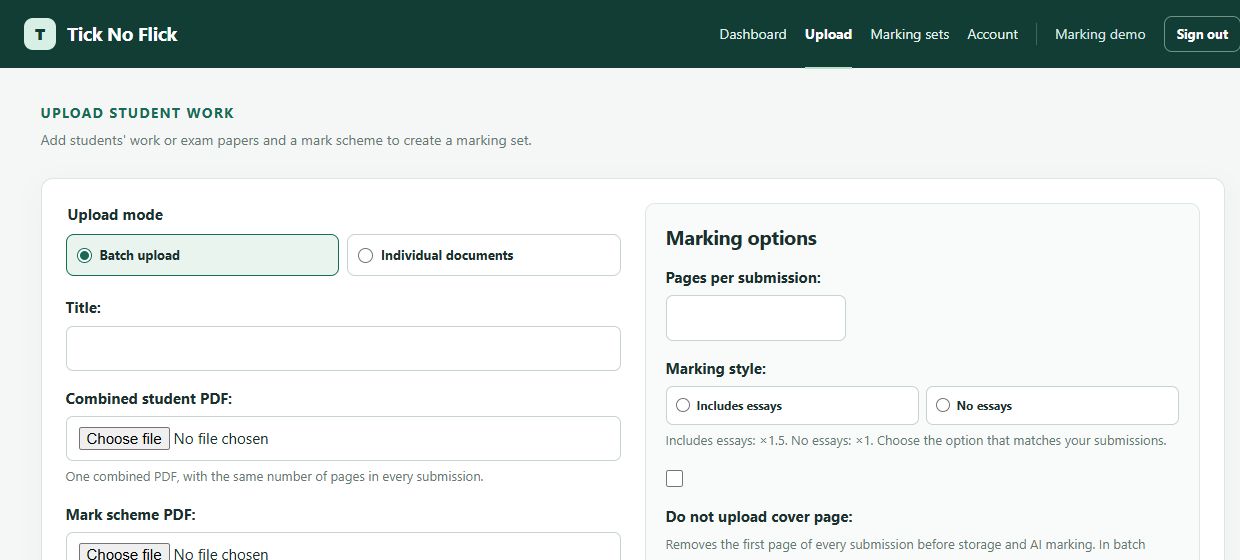Click 'No file chosen' beside Combined student PDF
Viewport: 1240px width, 560px height.
click(x=221, y=438)
